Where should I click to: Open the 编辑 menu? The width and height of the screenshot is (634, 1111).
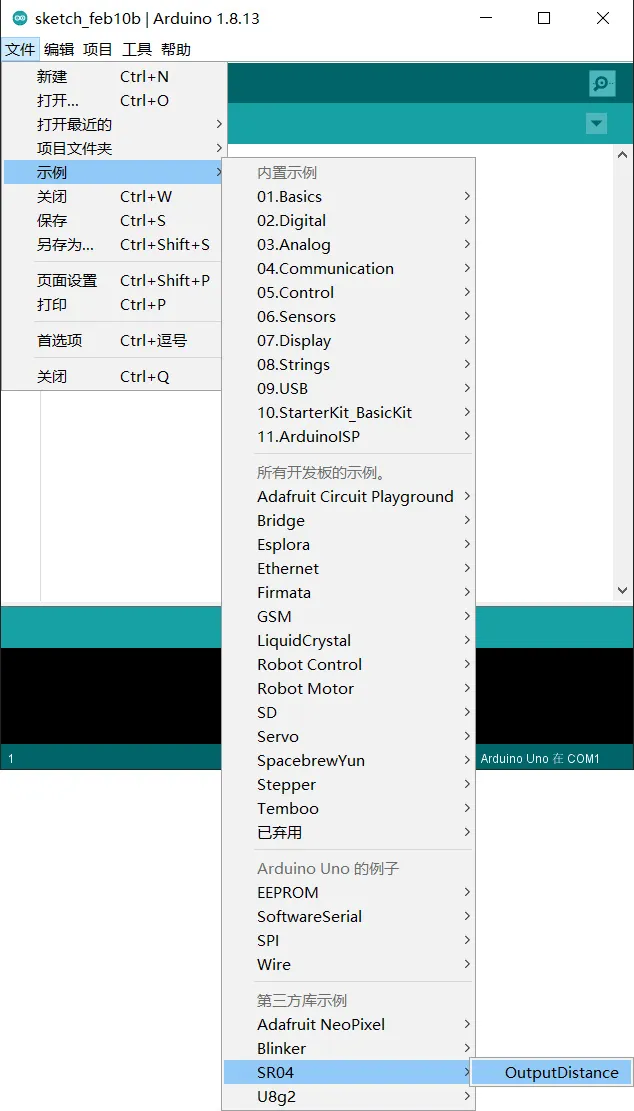coord(58,50)
